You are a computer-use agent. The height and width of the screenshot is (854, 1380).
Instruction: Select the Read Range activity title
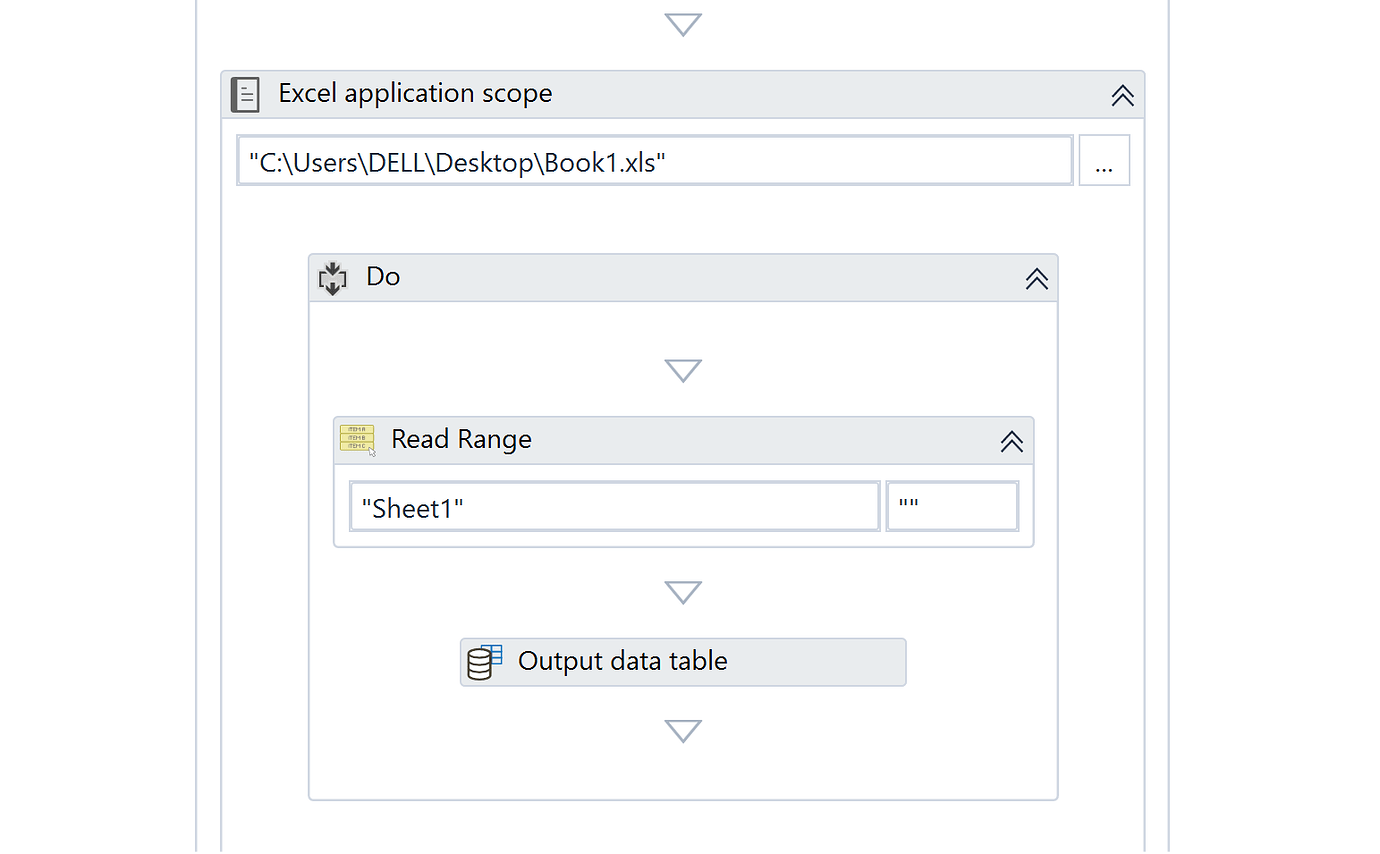pos(461,440)
